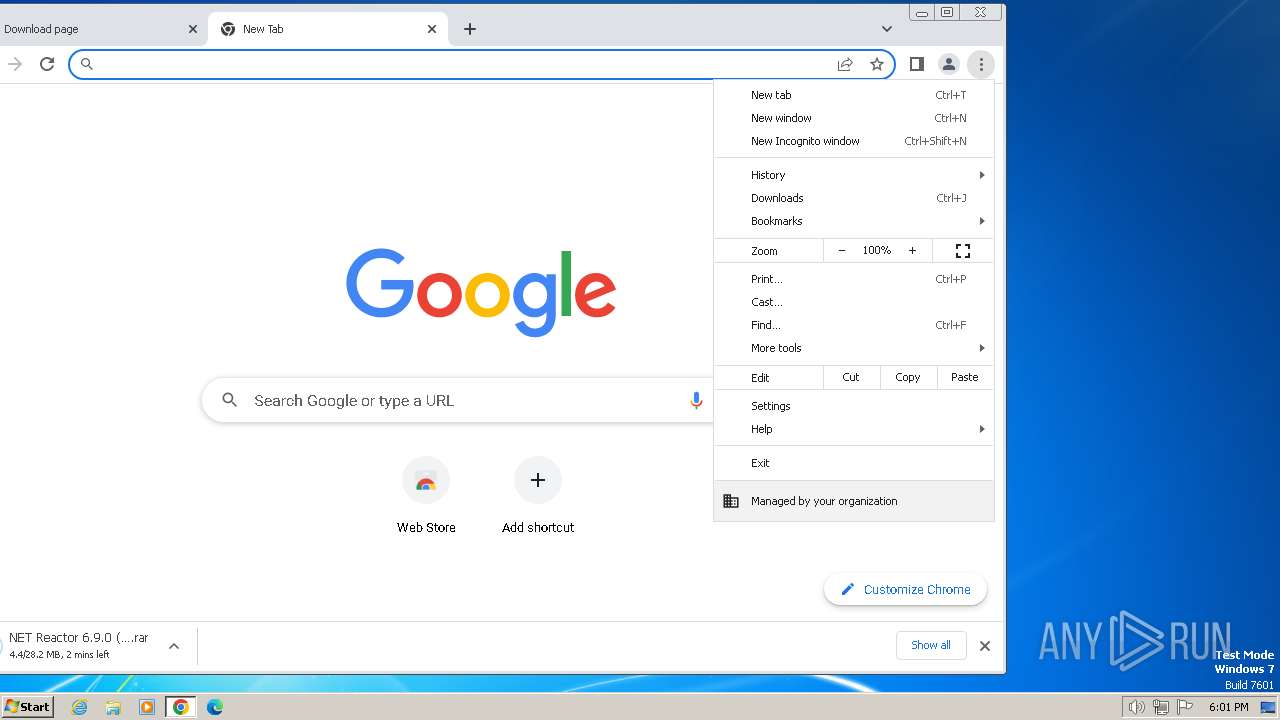Close the Download page tab
Screen dimensions: 1280x720
point(193,29)
